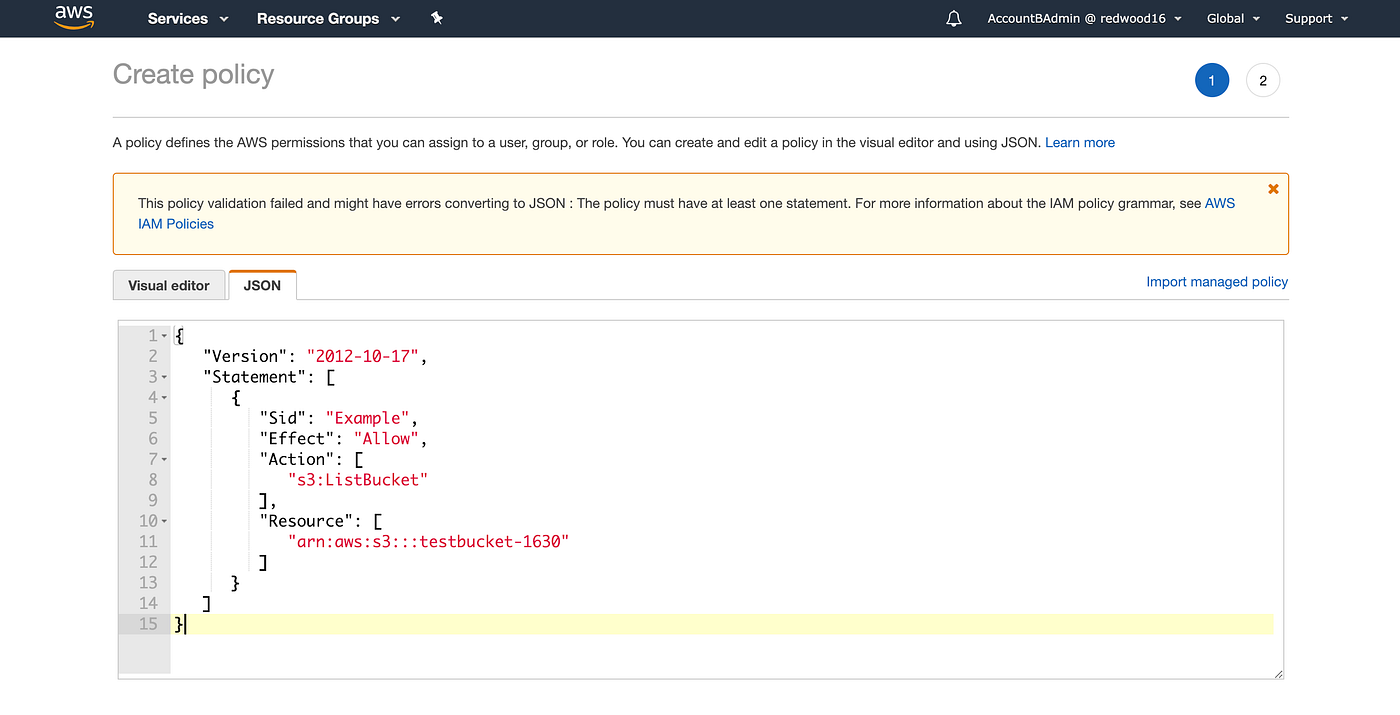
Task: Collapse the Statement array fold arrow
Action: click(164, 378)
